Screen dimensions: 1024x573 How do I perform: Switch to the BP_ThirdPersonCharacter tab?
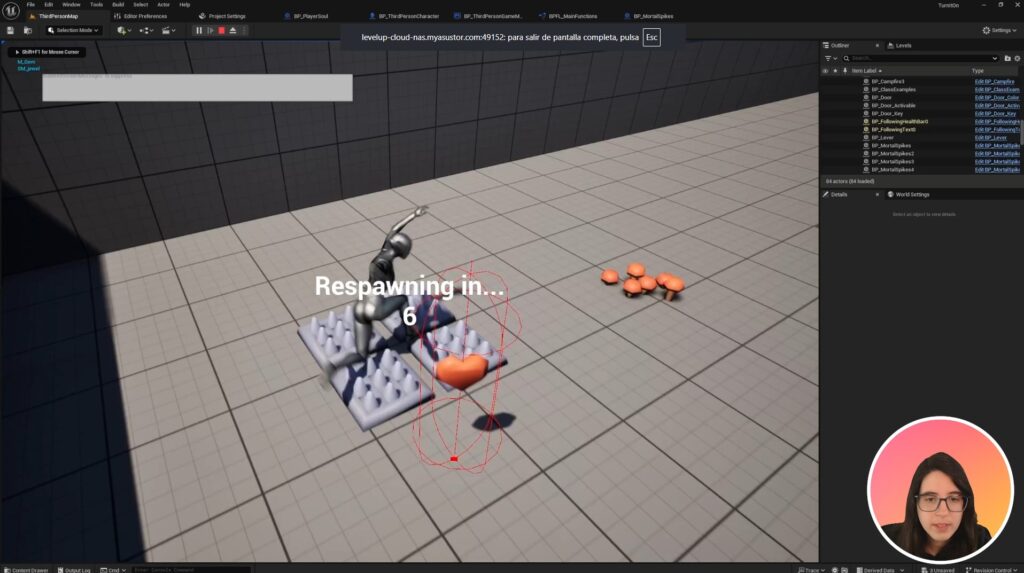[x=404, y=16]
